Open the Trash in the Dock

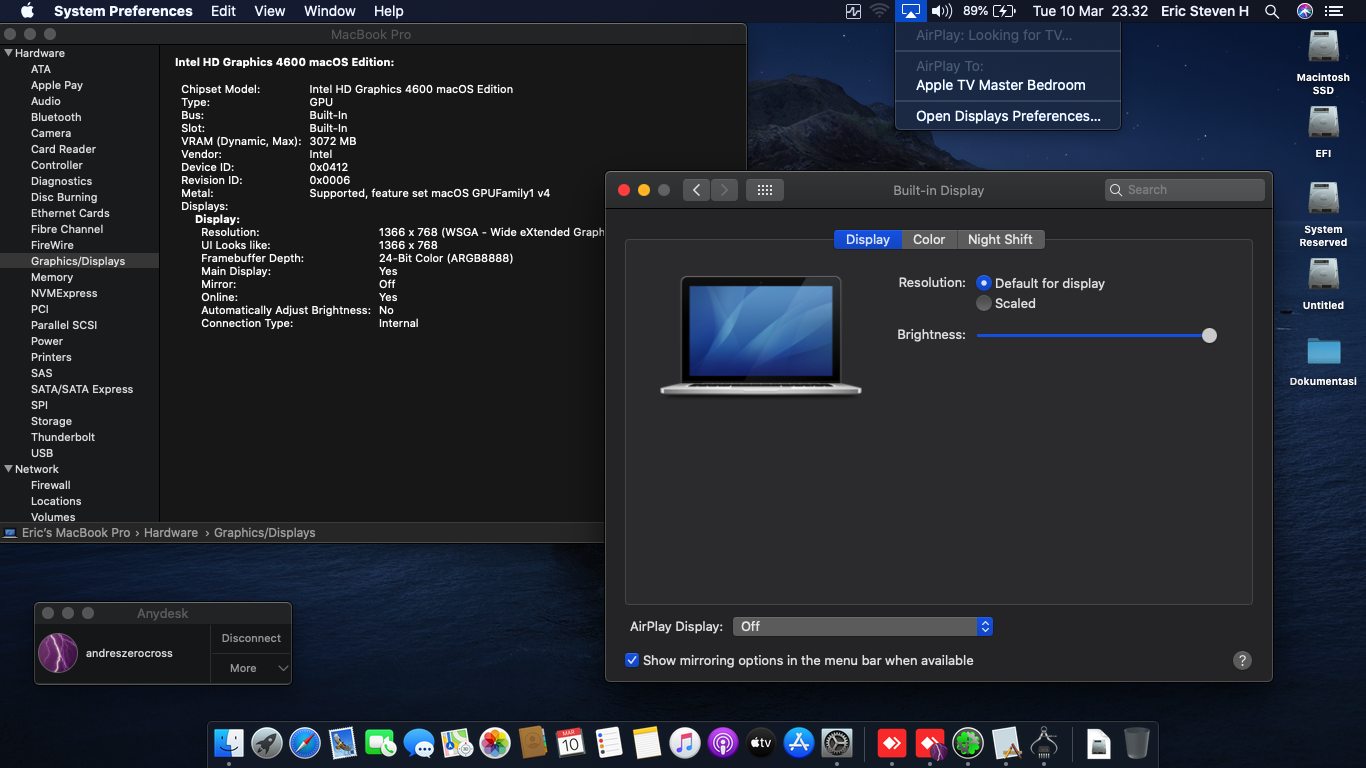click(1137, 743)
